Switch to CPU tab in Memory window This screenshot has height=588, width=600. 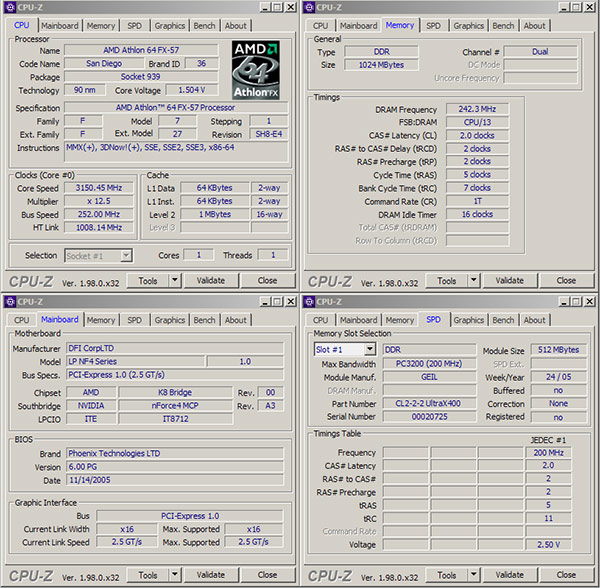coord(320,26)
